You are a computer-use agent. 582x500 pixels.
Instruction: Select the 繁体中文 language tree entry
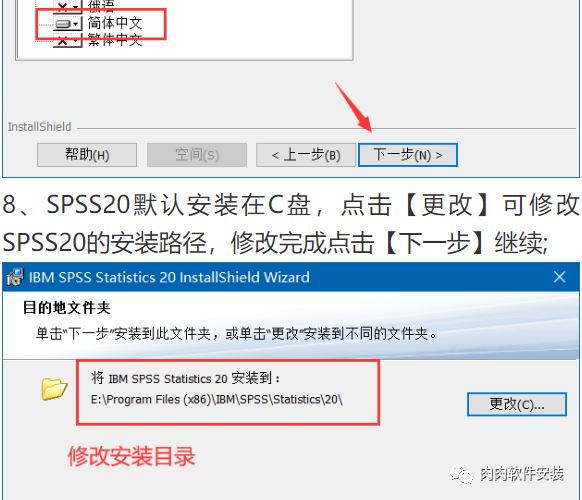point(115,40)
